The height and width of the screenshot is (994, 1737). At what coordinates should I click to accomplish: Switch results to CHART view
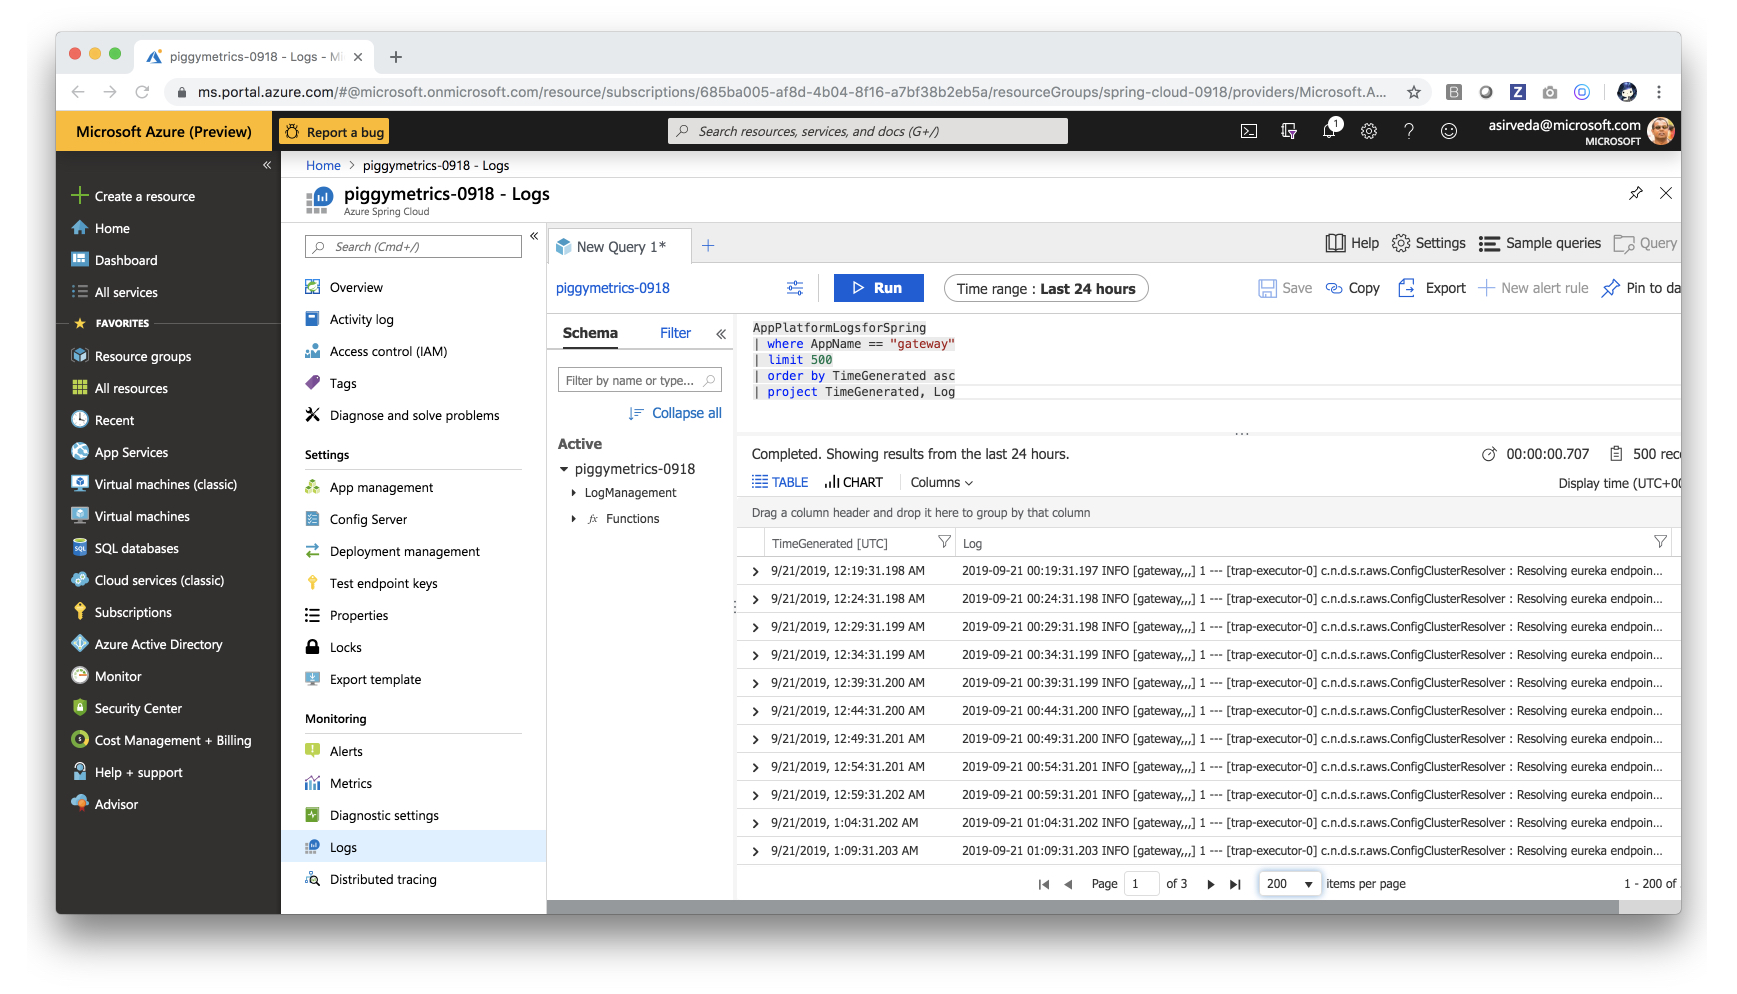click(854, 482)
